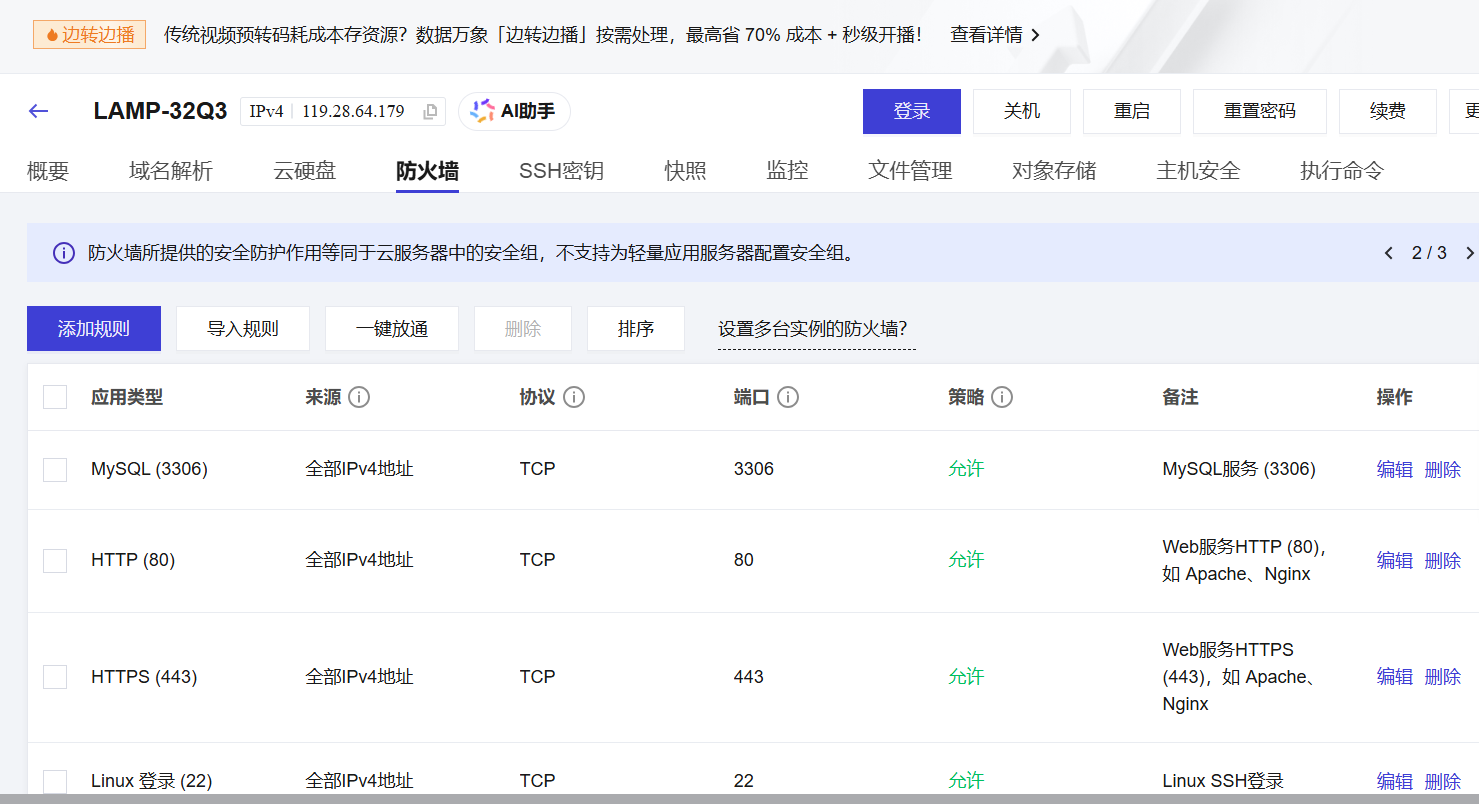
Task: Show the next notice with the right carousel arrow
Action: [1470, 253]
